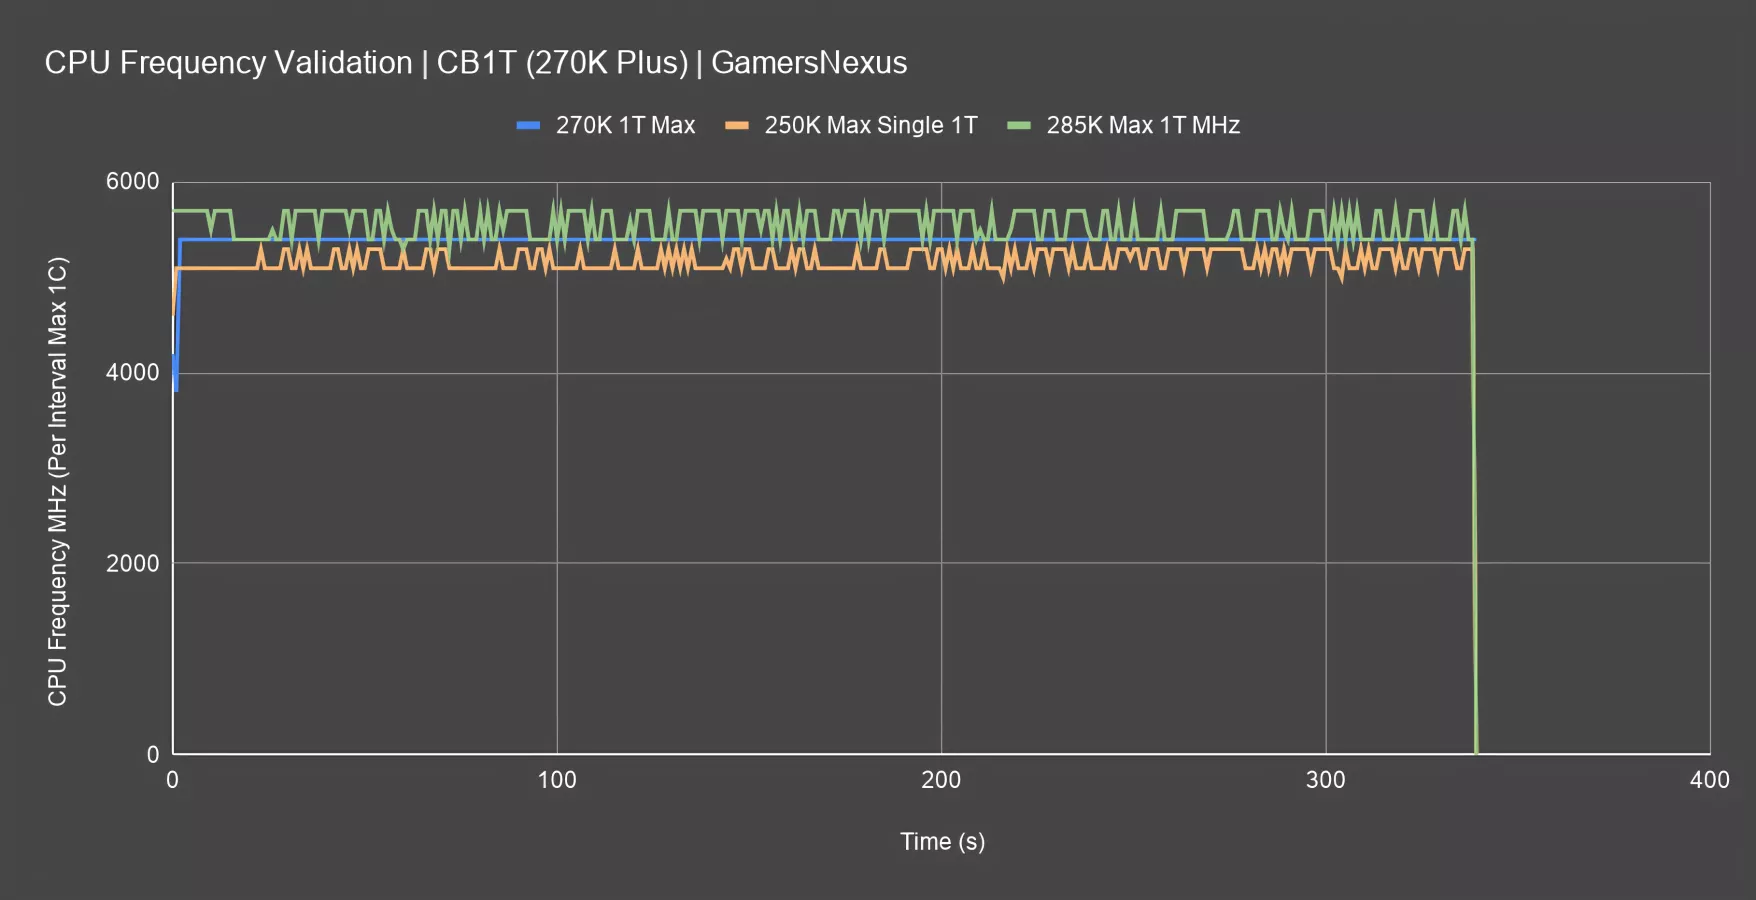Click the "CPU Frequency MHz" y-axis title
The image size is (1756, 900).
(x=58, y=481)
